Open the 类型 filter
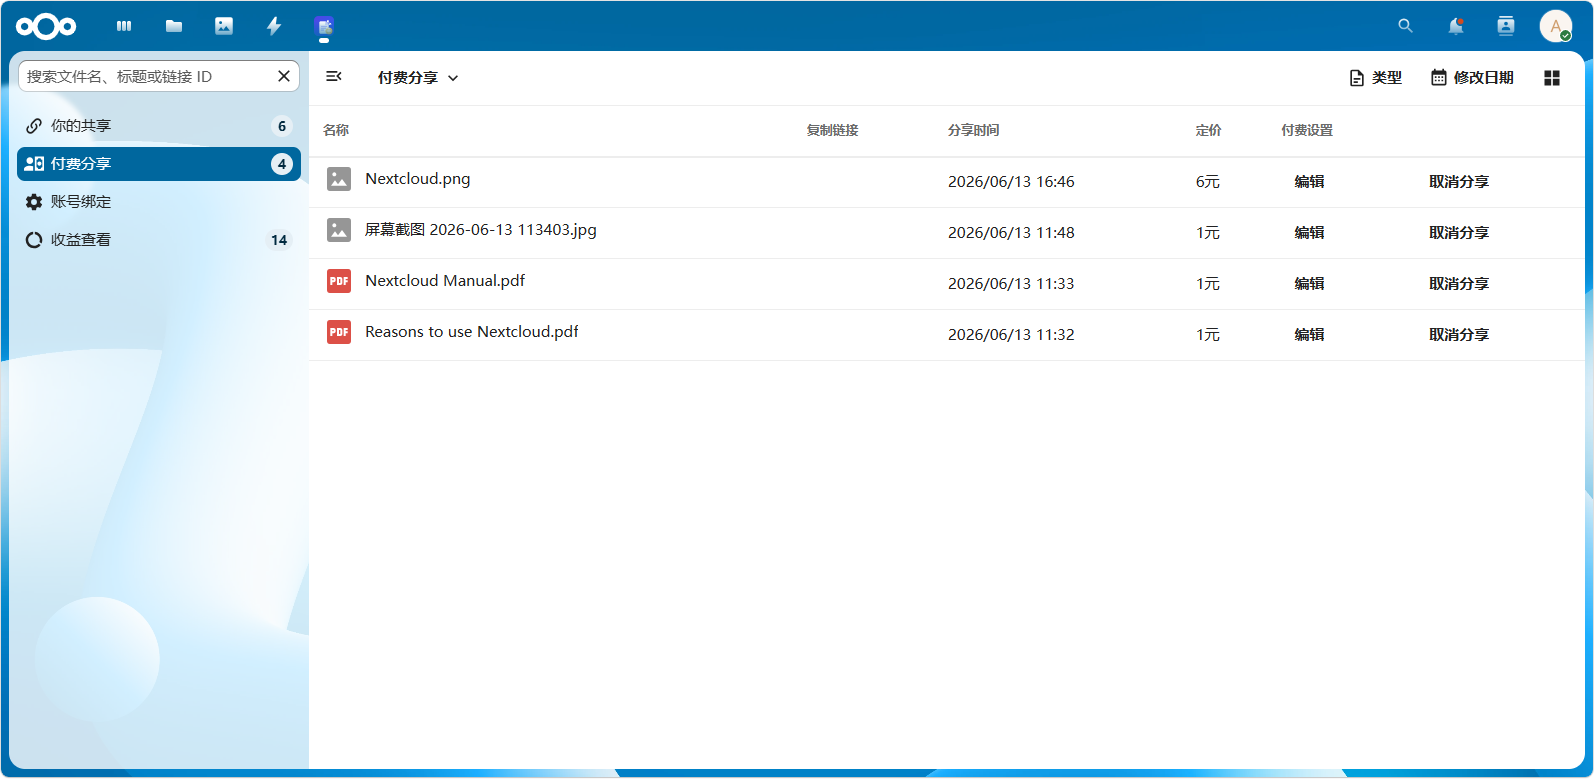1596x779 pixels. click(x=1376, y=78)
